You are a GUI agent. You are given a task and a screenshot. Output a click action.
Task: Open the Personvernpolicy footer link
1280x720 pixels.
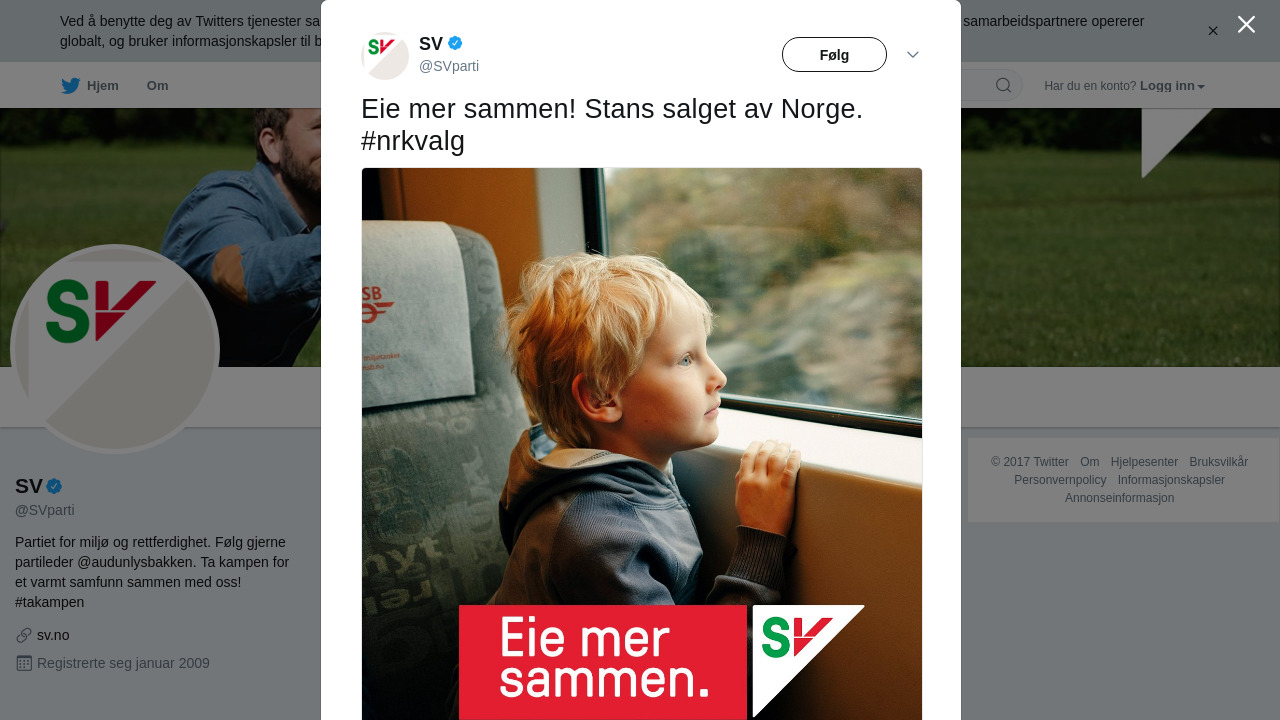1060,480
